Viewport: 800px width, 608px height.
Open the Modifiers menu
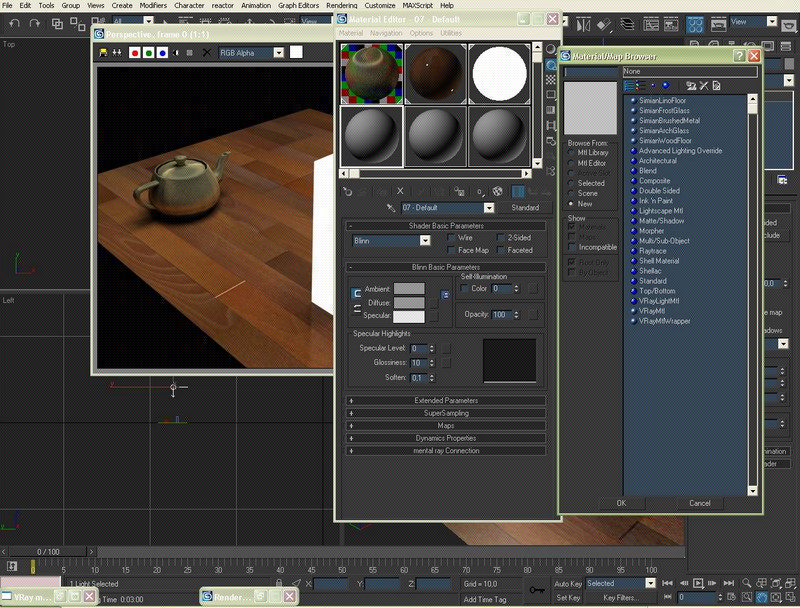[x=153, y=5]
